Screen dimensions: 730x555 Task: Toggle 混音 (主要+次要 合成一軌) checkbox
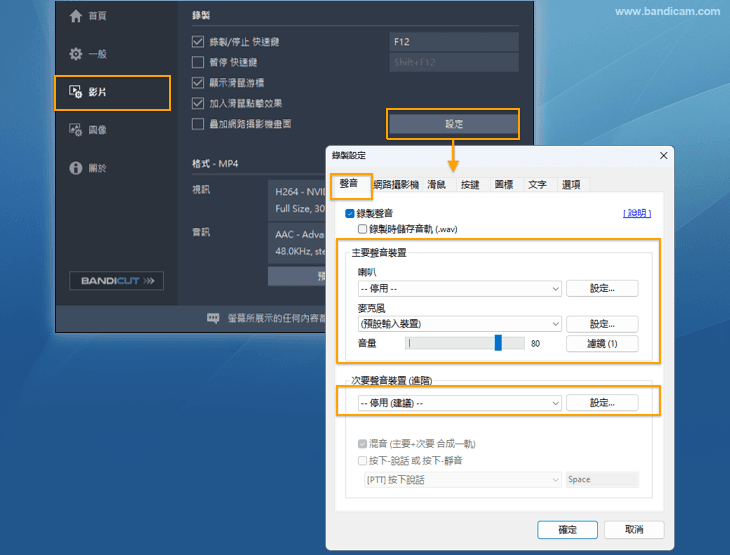point(362,444)
